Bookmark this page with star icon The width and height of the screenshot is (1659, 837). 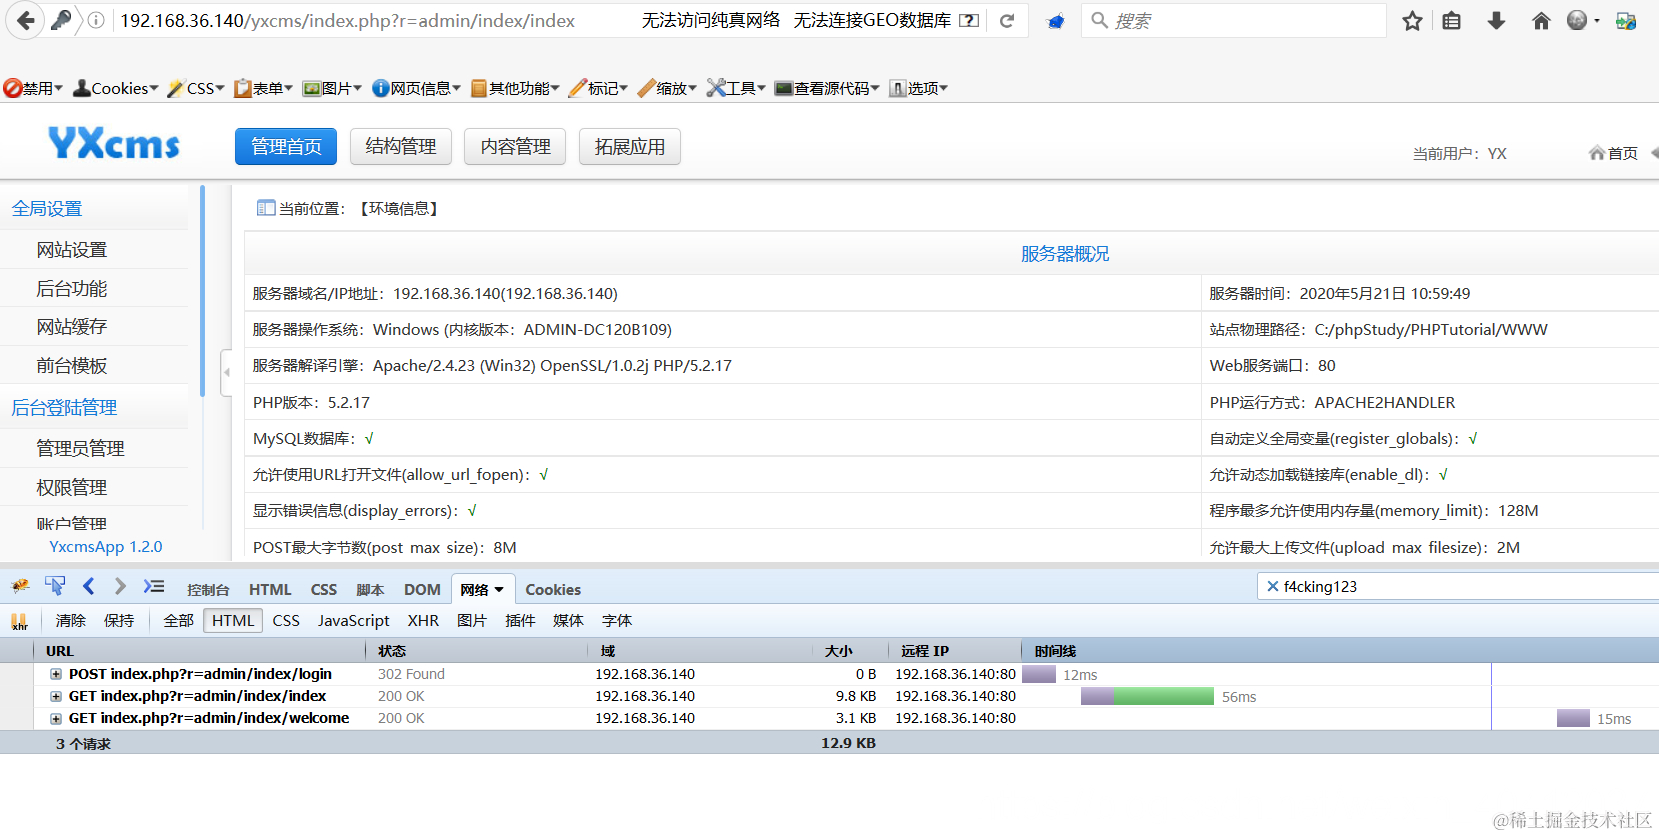coord(1412,20)
